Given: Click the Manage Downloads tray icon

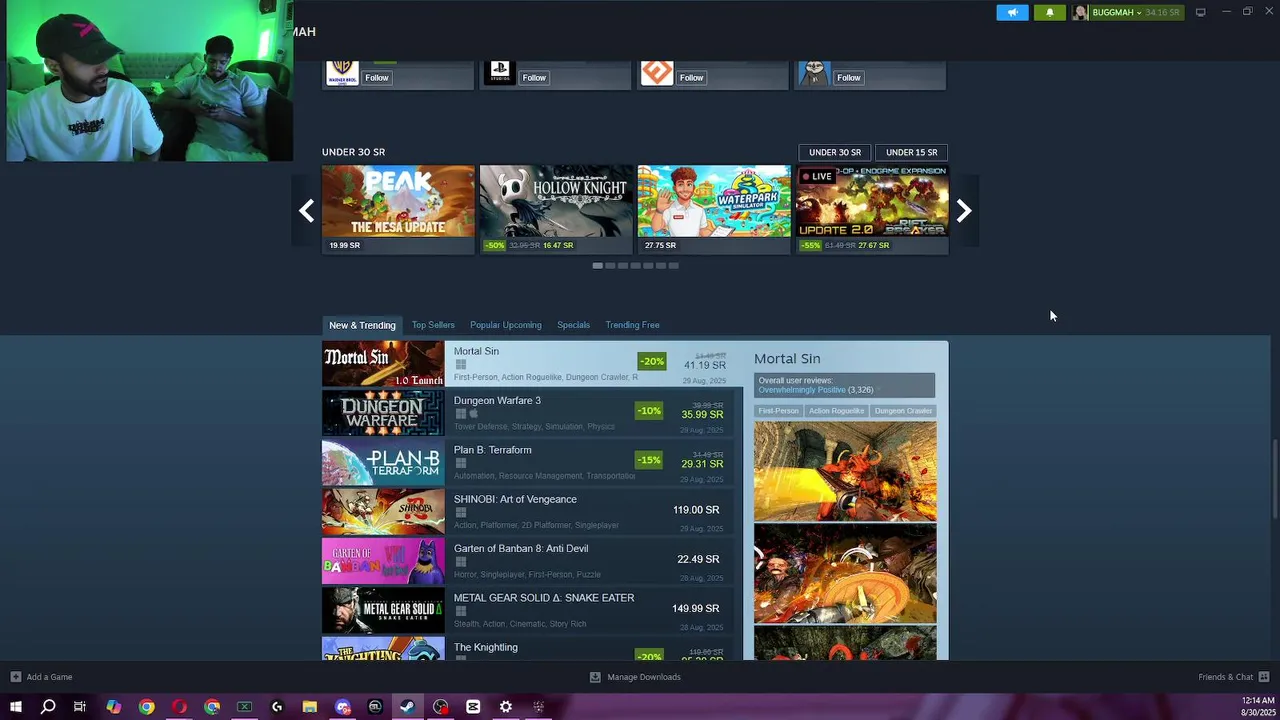Looking at the screenshot, I should [x=595, y=677].
